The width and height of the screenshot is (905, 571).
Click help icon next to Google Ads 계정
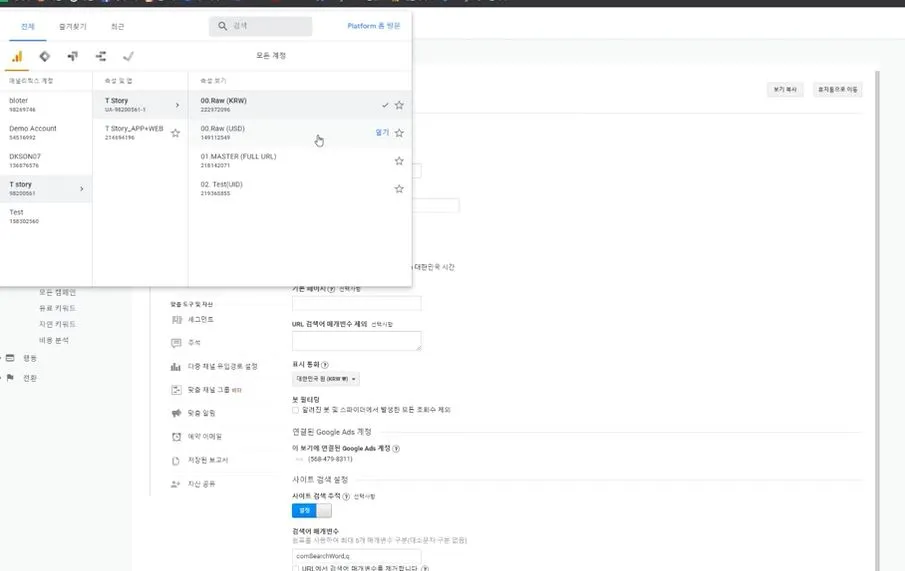tap(396, 449)
